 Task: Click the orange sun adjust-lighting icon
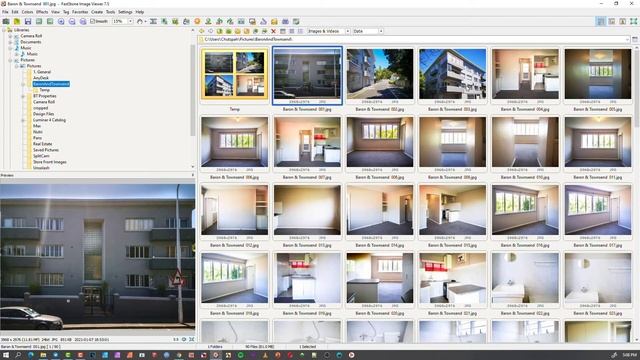[197, 21]
